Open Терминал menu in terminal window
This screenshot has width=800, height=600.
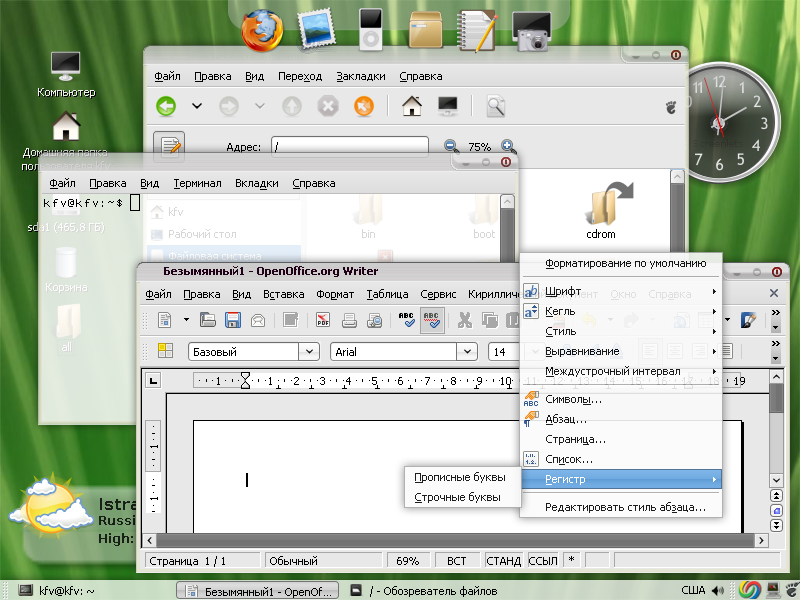(x=197, y=183)
